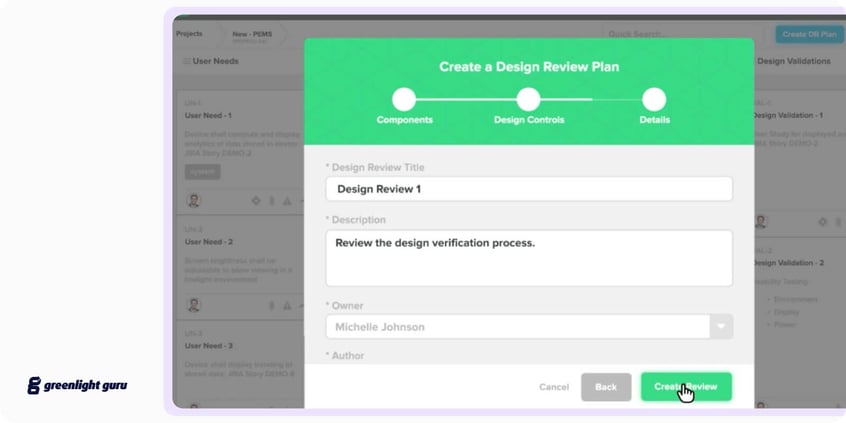The height and width of the screenshot is (423, 846).
Task: Expand the Owner dropdown arrow
Action: [x=721, y=326]
